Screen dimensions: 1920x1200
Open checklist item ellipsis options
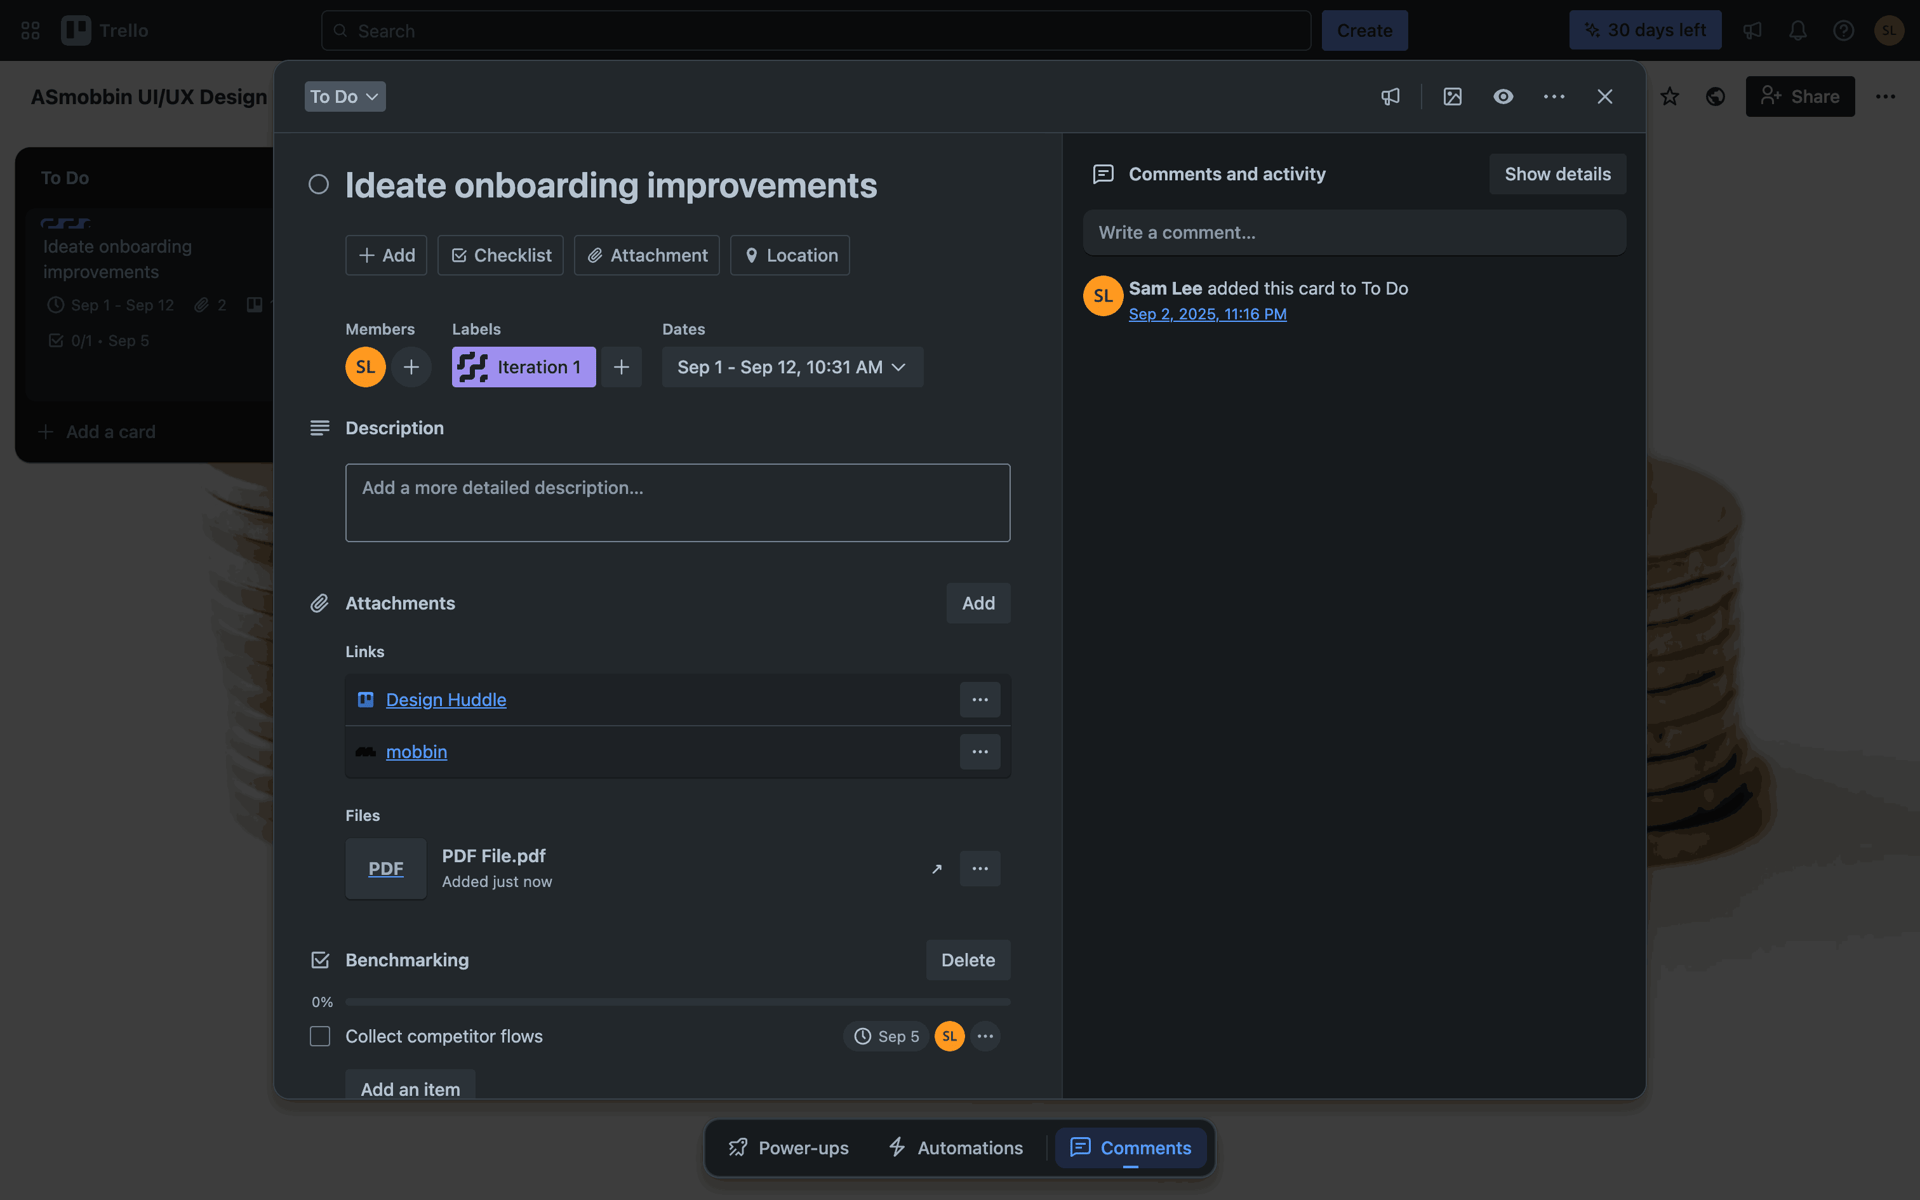point(985,1037)
